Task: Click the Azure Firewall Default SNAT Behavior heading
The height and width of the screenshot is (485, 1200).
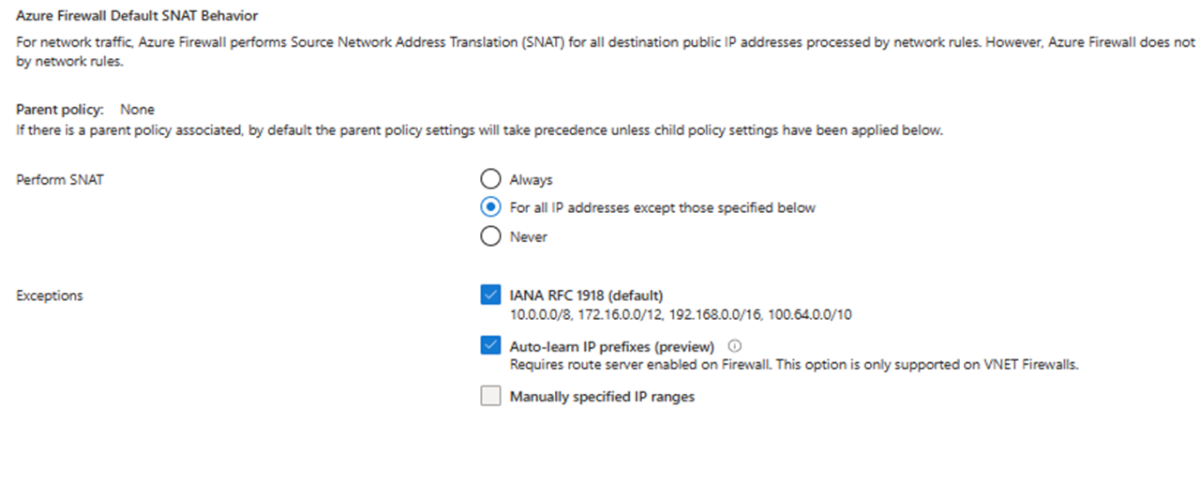Action: click(138, 17)
